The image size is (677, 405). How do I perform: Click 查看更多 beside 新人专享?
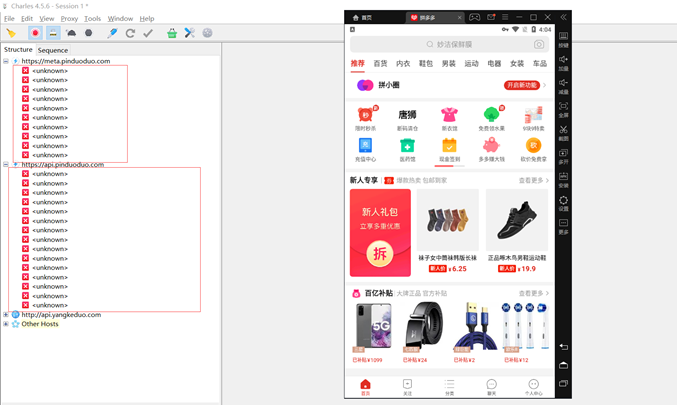tap(534, 180)
